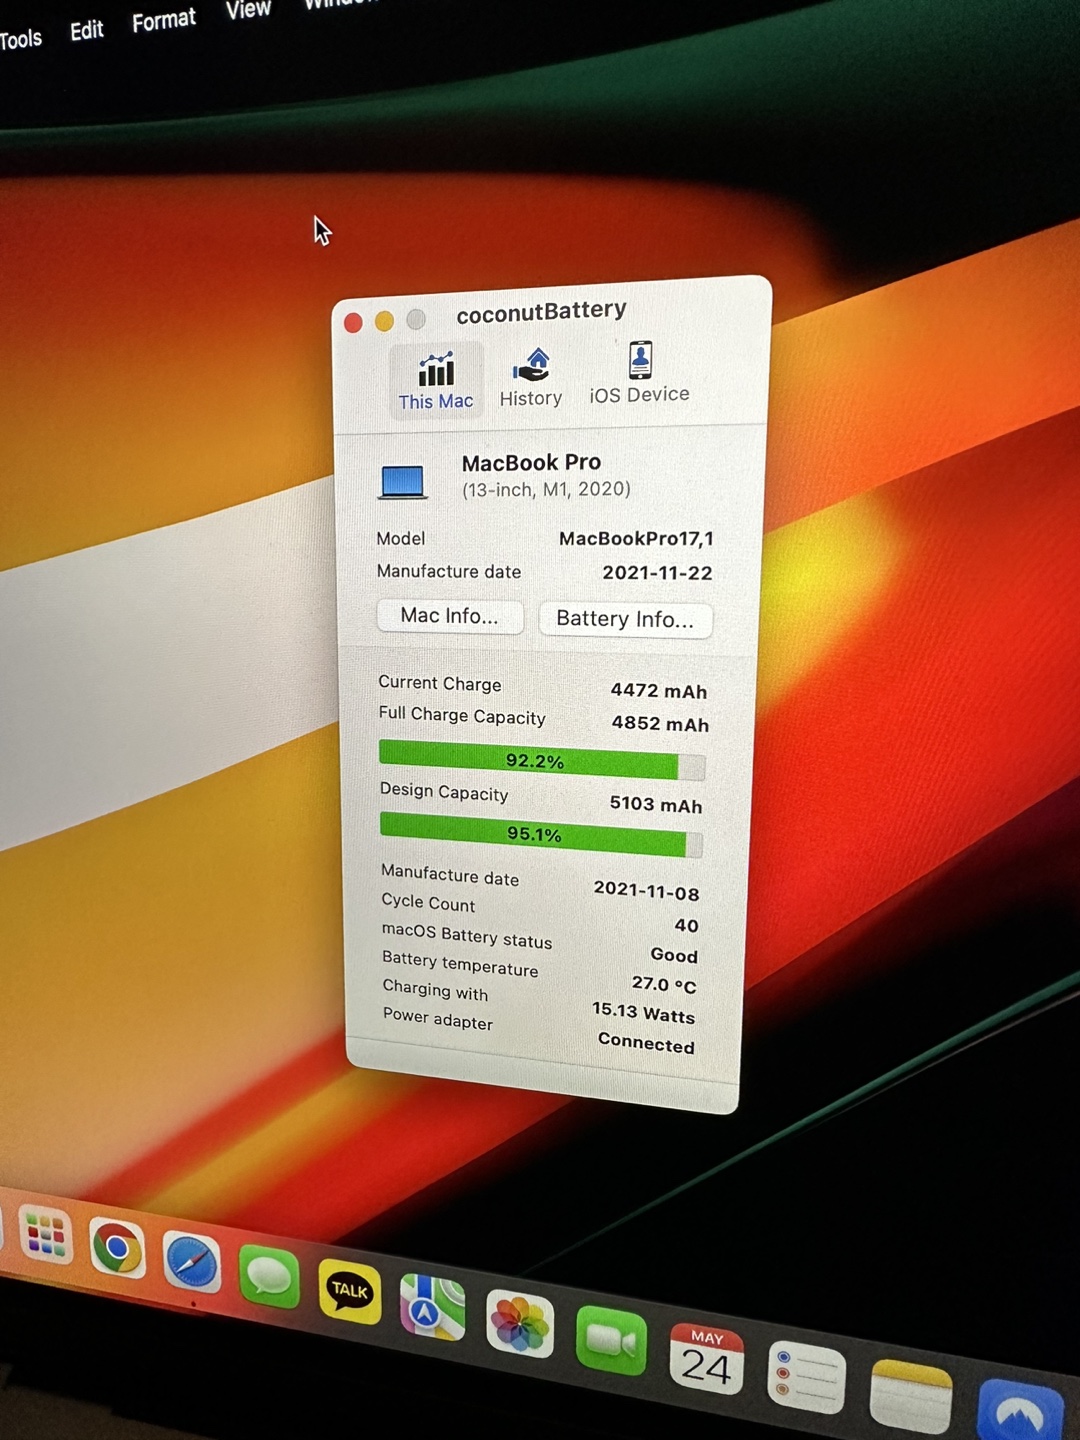Open the Battery Info... details button

(x=625, y=619)
